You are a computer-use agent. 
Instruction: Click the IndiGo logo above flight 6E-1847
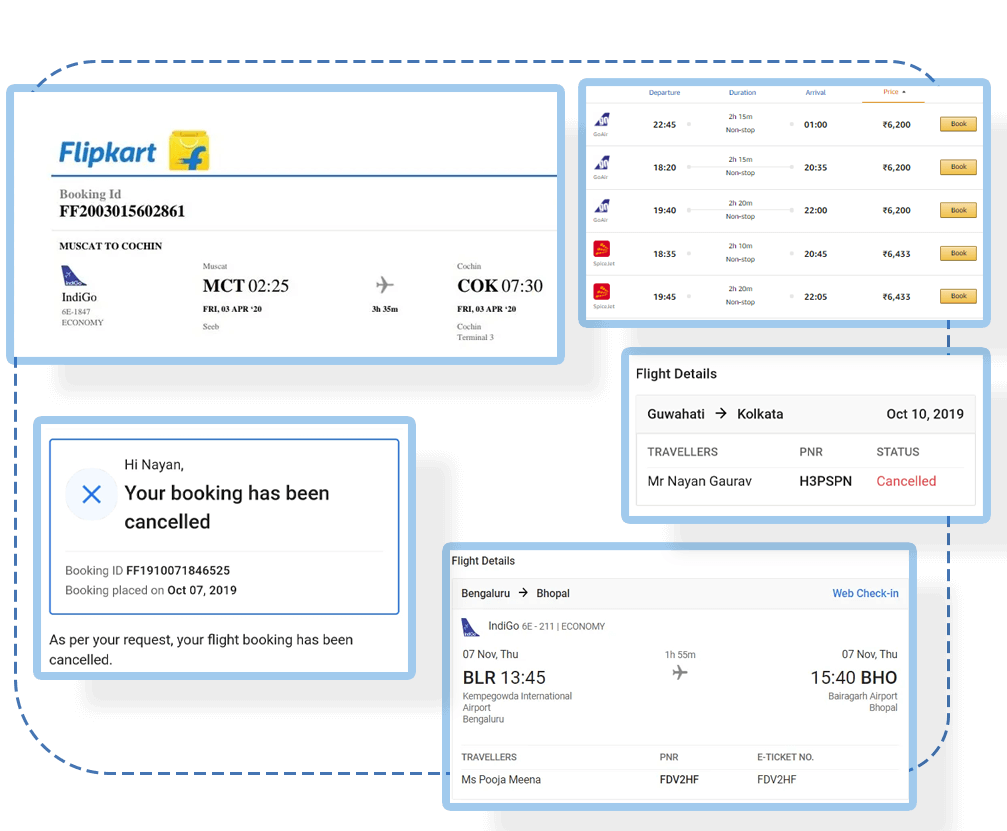point(73,276)
